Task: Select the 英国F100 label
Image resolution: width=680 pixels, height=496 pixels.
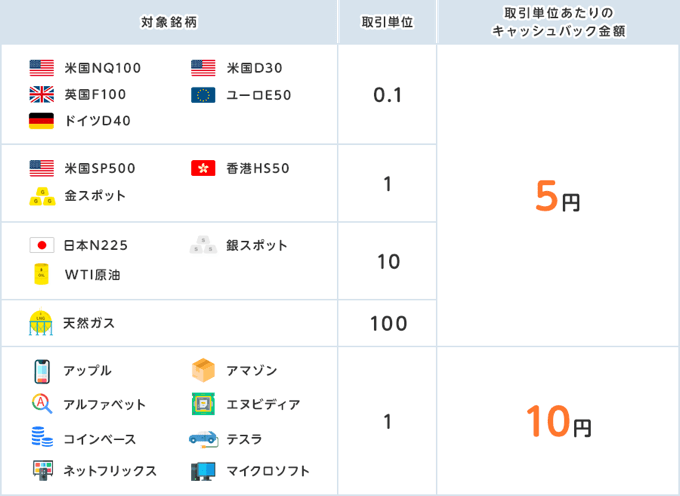Action: tap(95, 95)
